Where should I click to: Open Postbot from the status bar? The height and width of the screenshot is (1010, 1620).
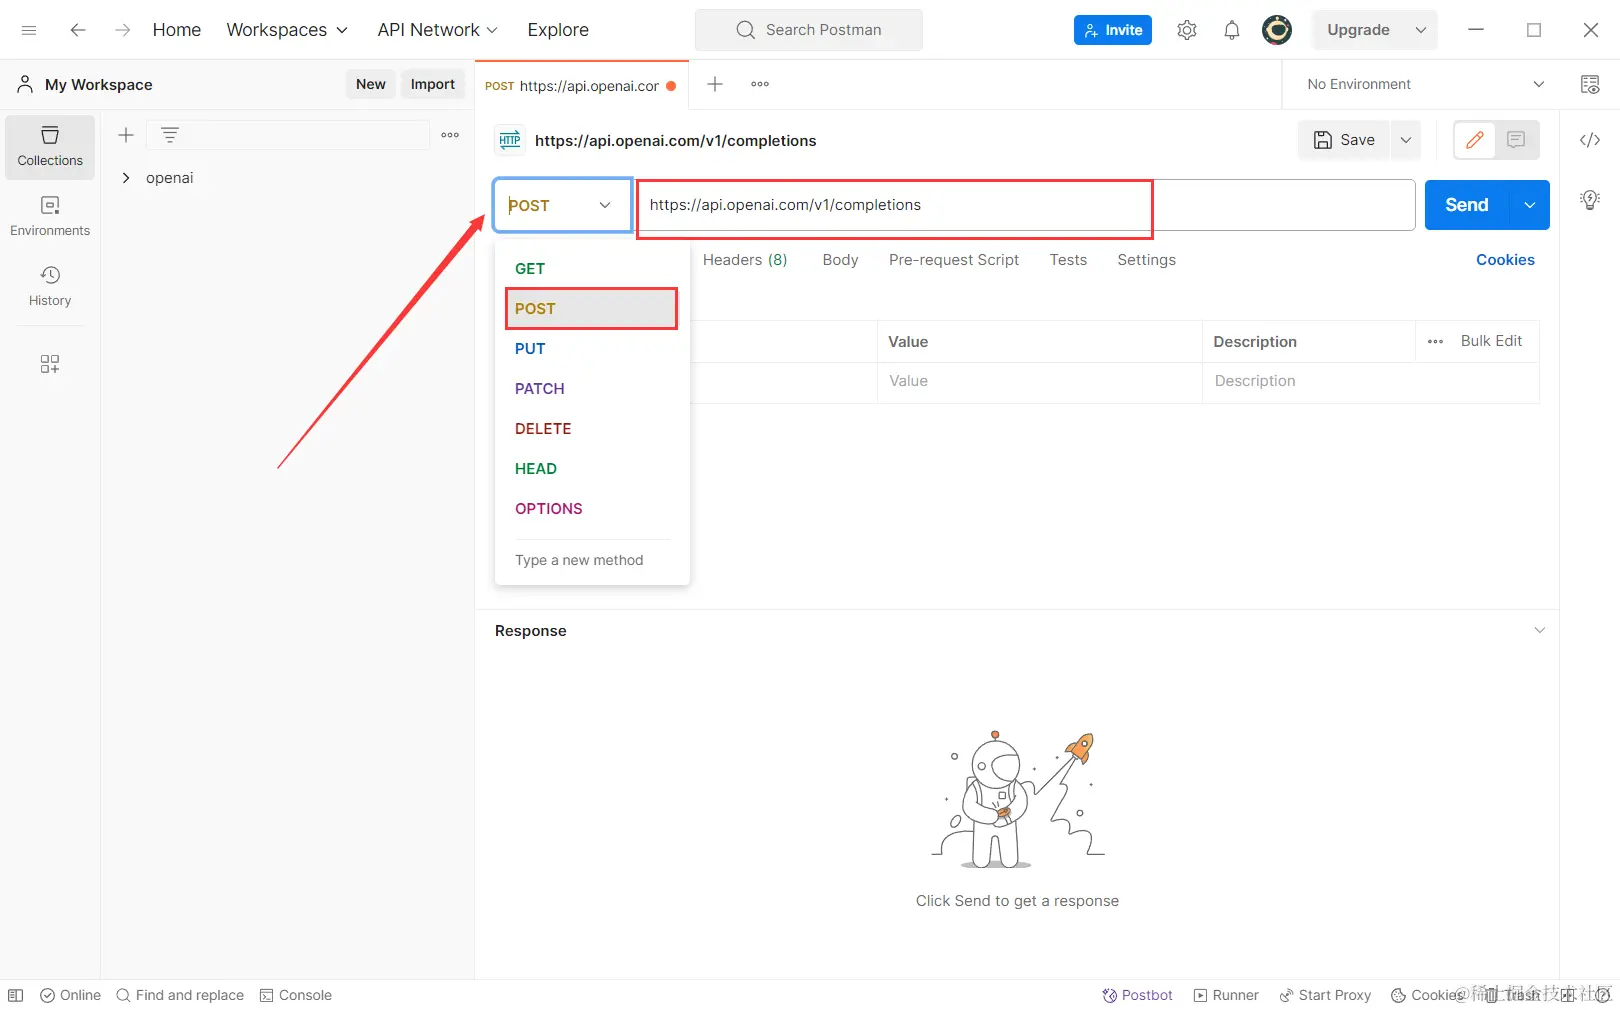(1137, 995)
